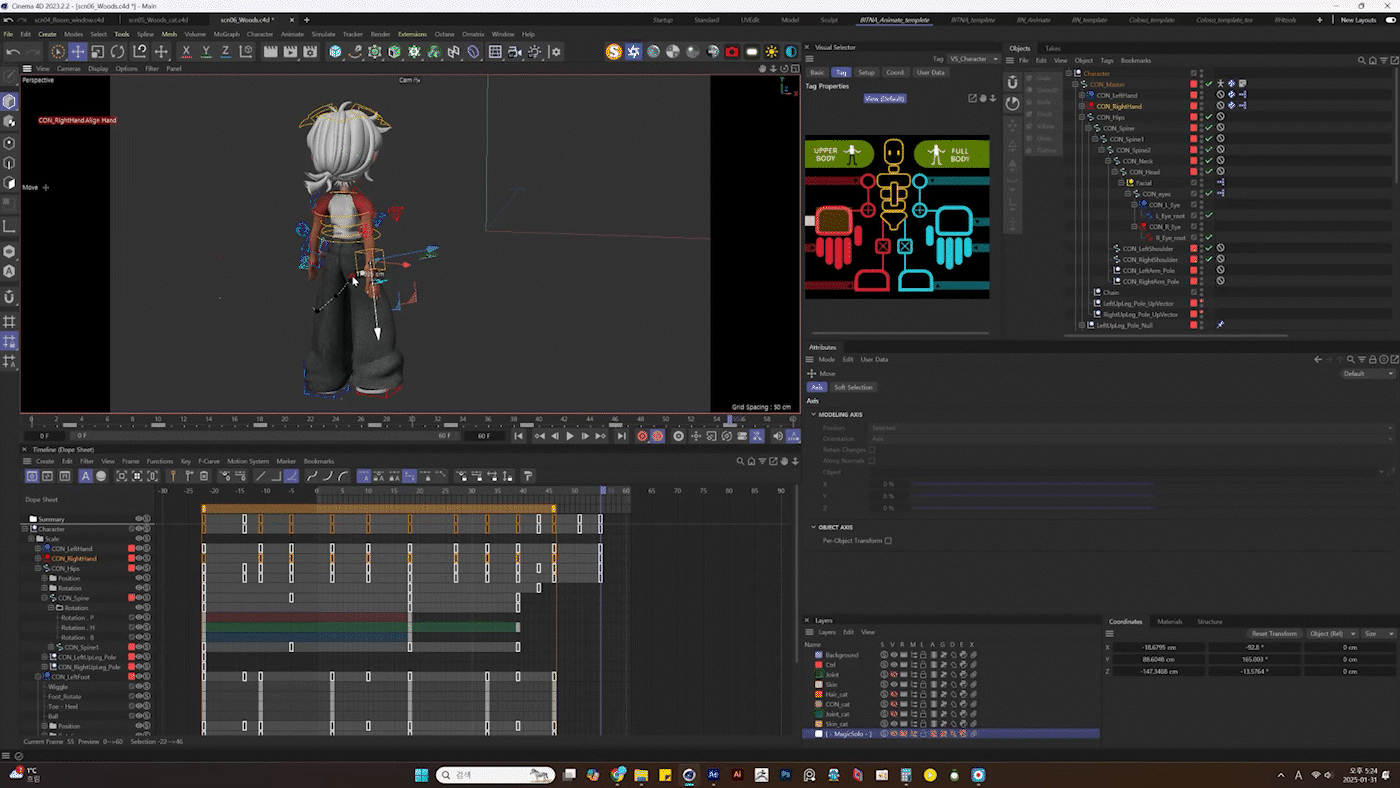Click the Record Active Objects button
This screenshot has height=788, width=1400.
(643, 436)
